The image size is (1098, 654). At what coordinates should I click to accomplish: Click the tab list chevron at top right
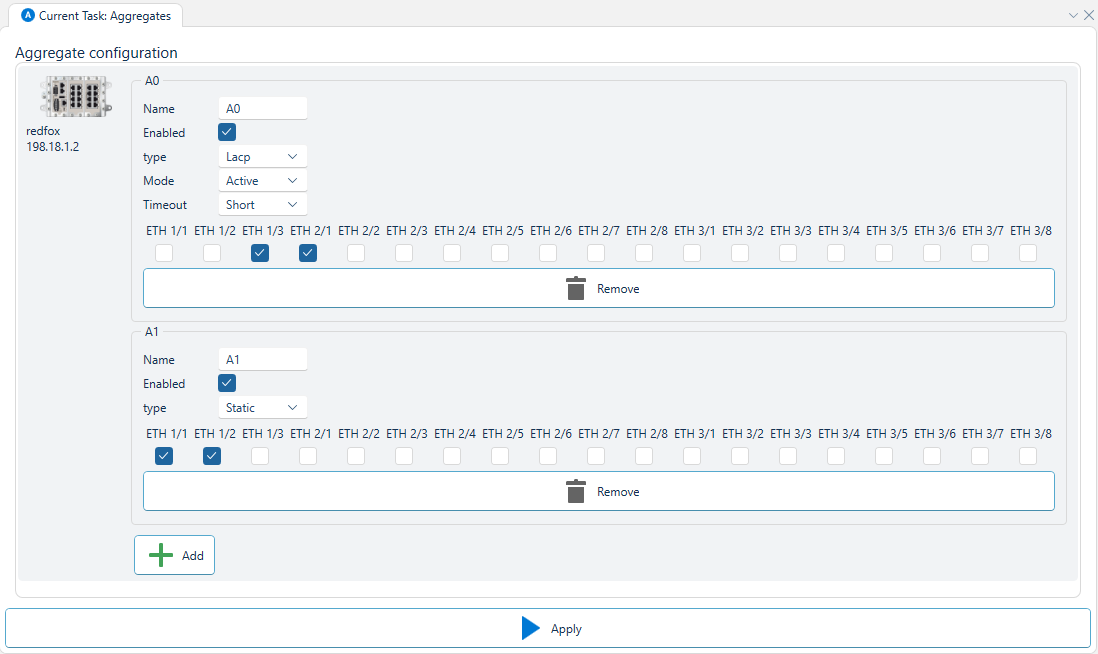click(x=1073, y=15)
